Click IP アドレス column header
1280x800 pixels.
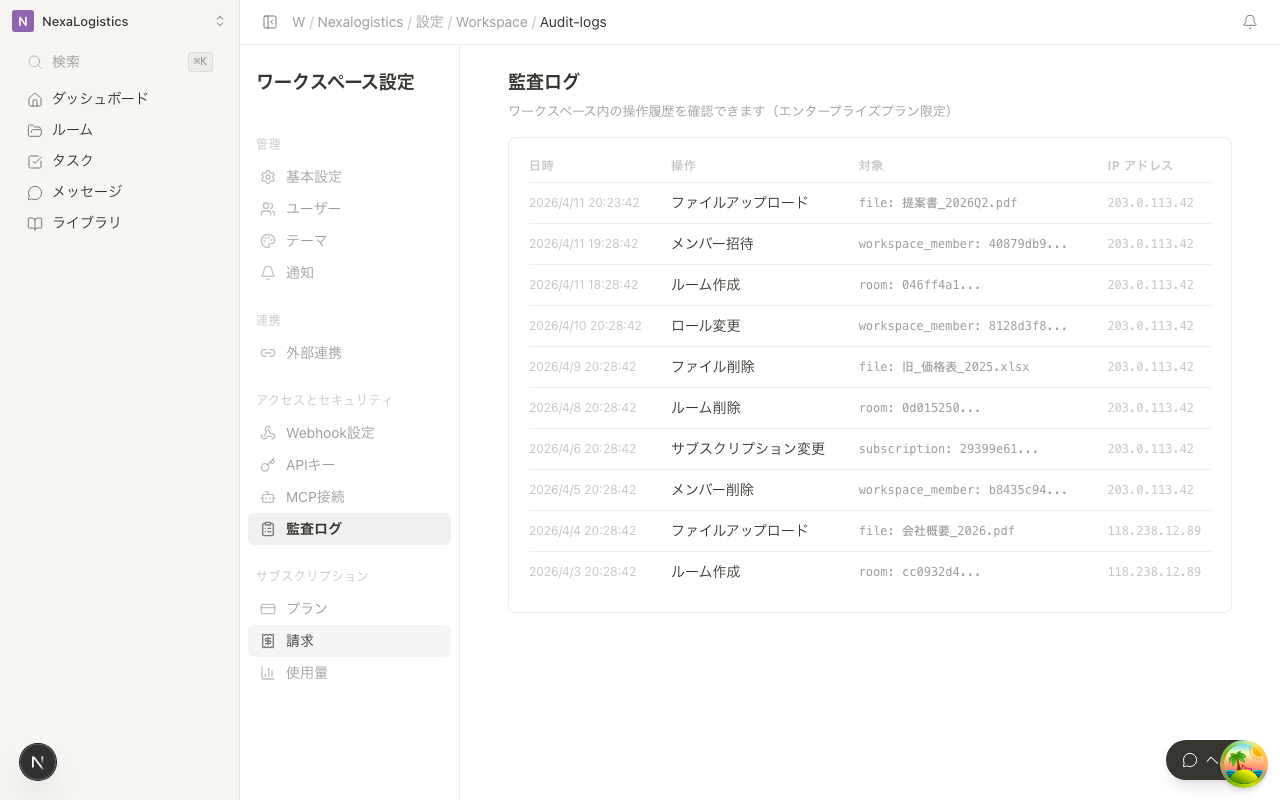tap(1140, 165)
